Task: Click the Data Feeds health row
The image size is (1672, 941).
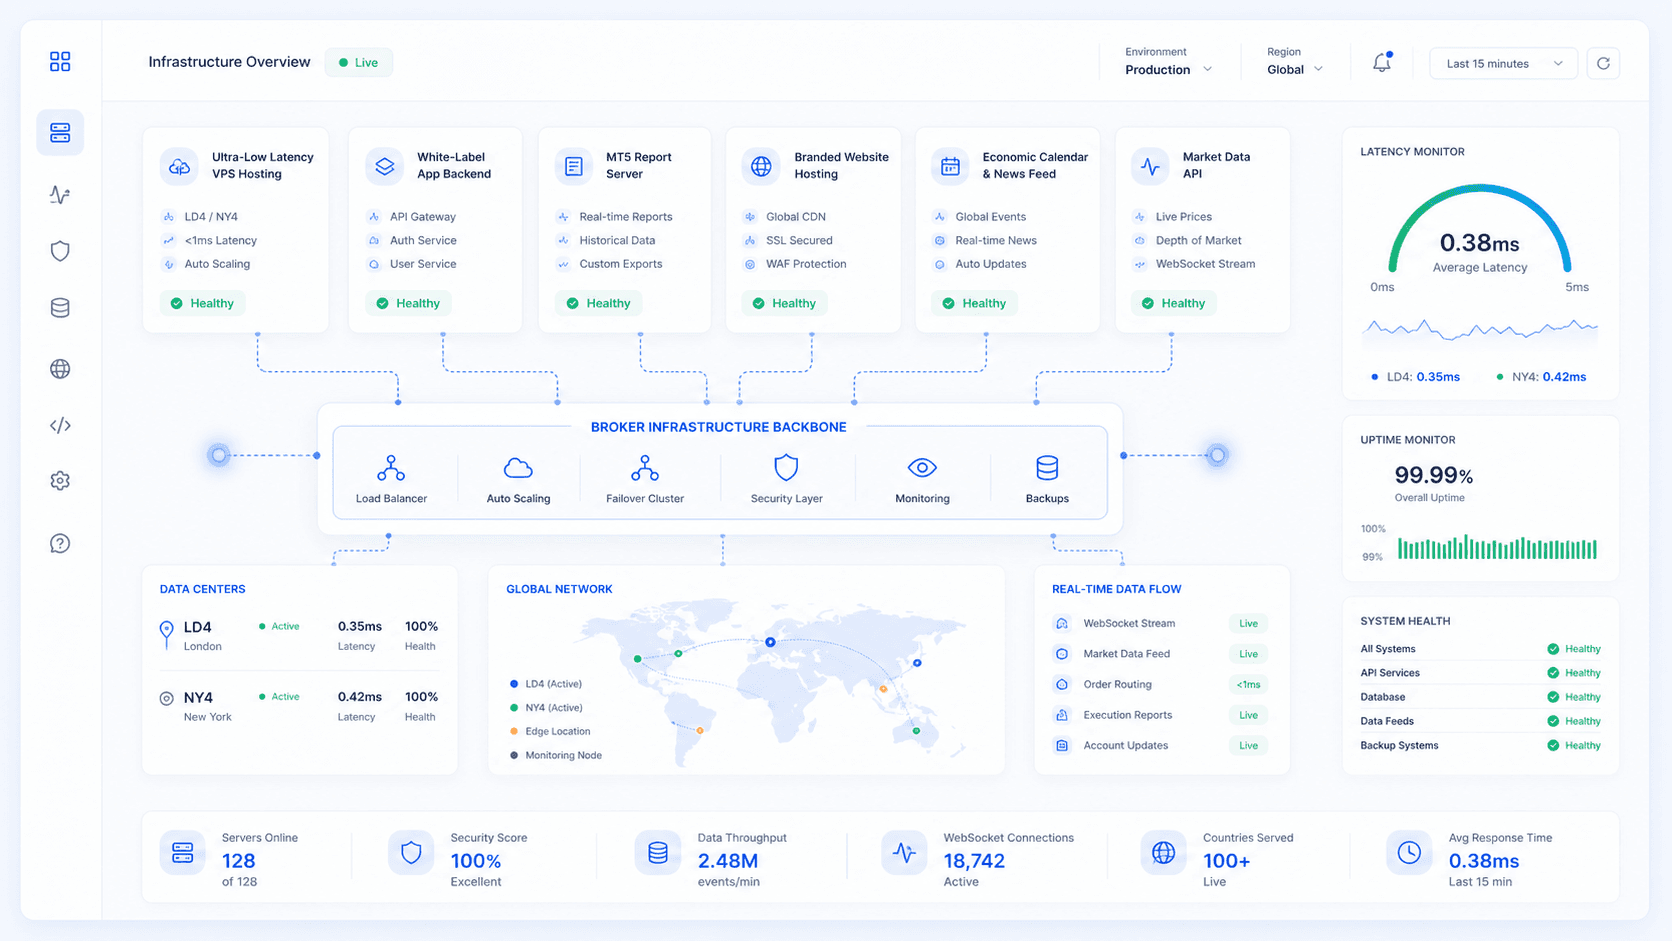Action: [x=1480, y=721]
